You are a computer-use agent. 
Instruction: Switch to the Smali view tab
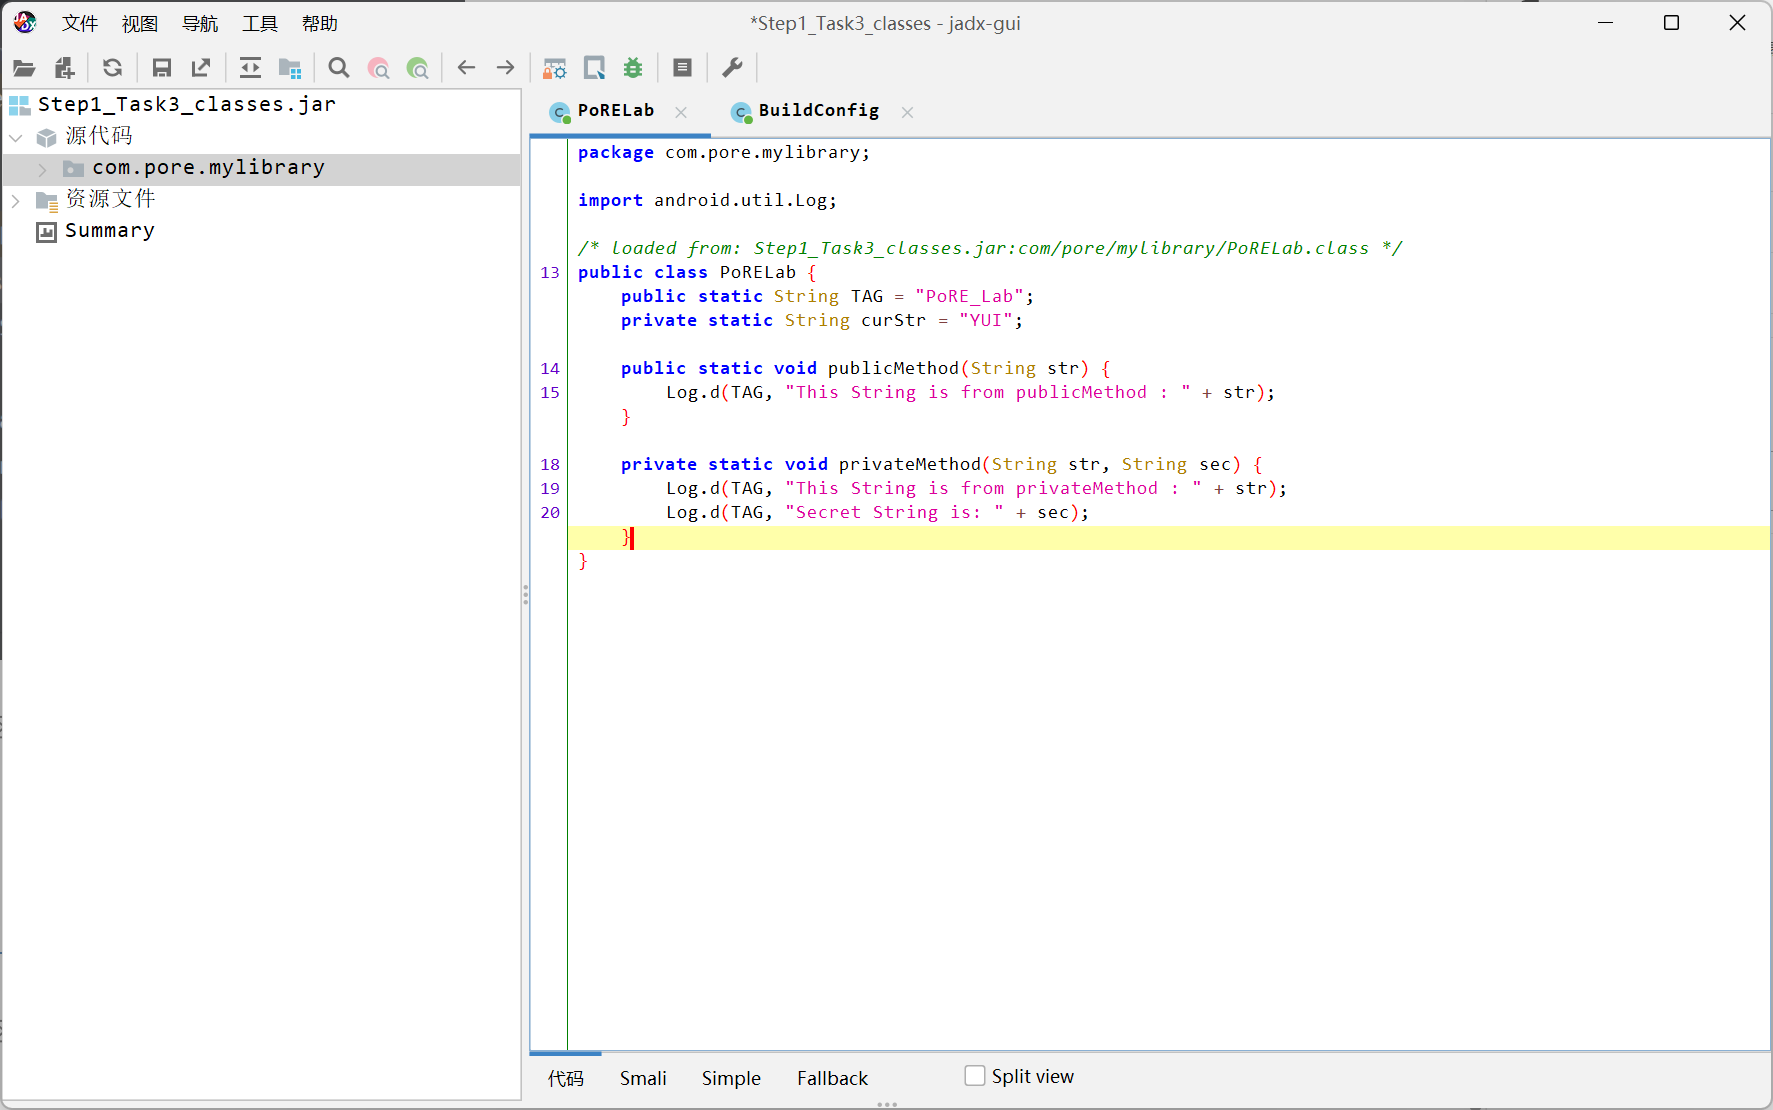[643, 1078]
